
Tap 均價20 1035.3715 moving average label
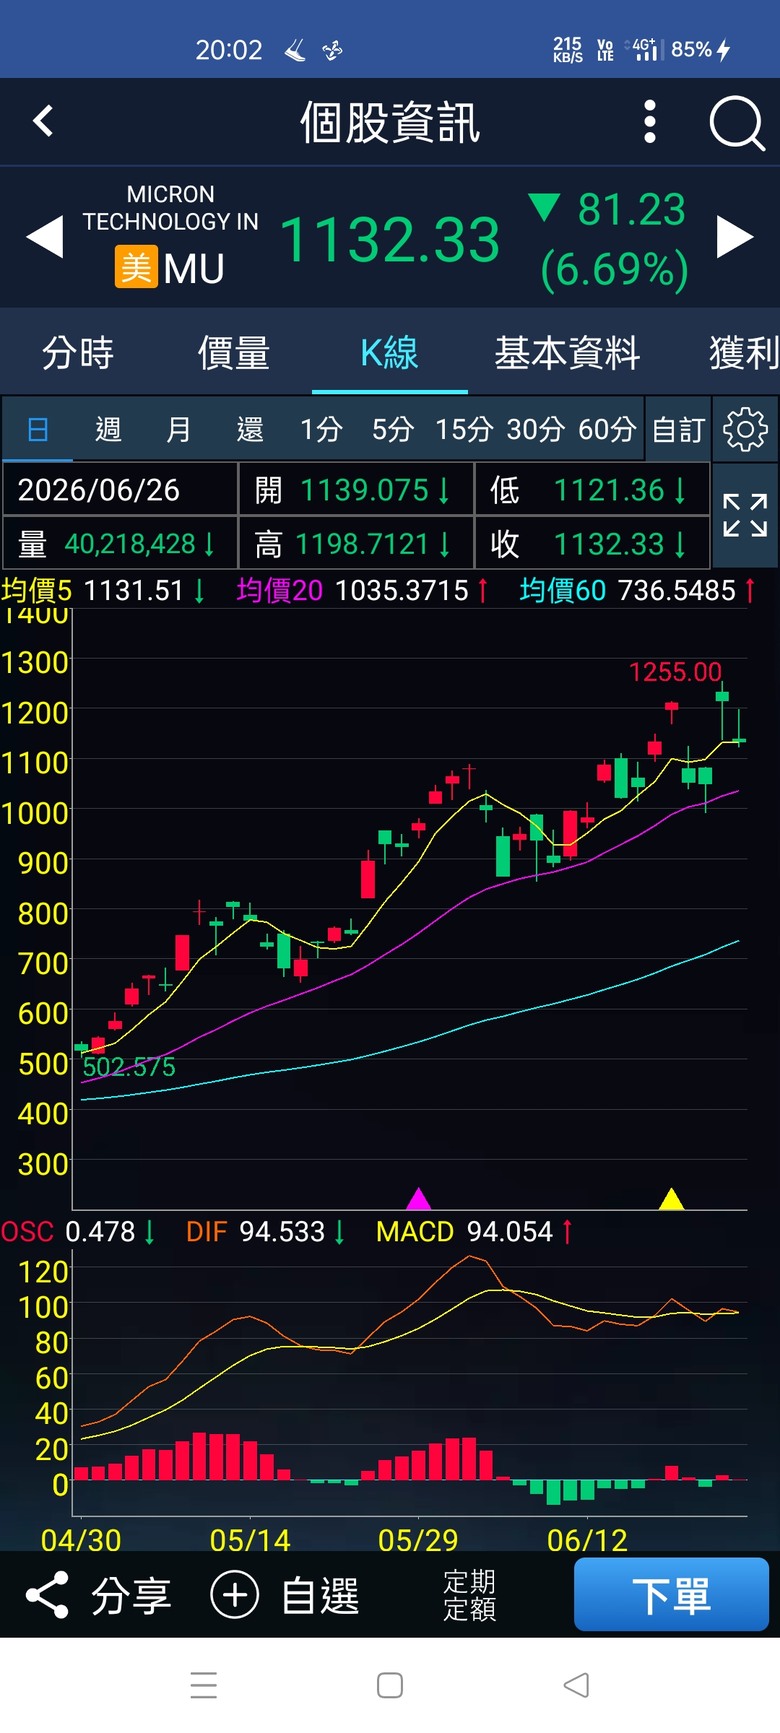tap(363, 591)
